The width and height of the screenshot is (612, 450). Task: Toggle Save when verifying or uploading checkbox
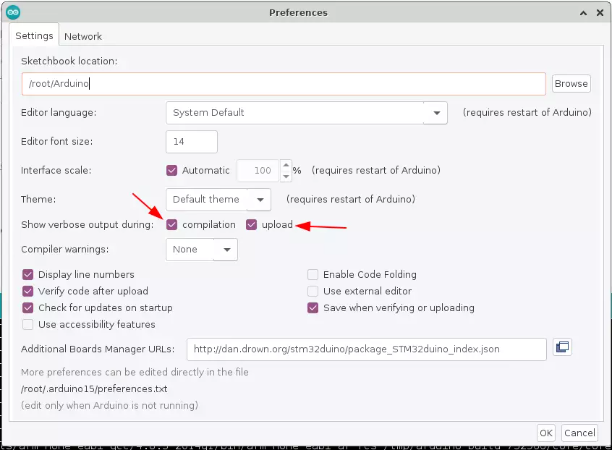point(313,308)
